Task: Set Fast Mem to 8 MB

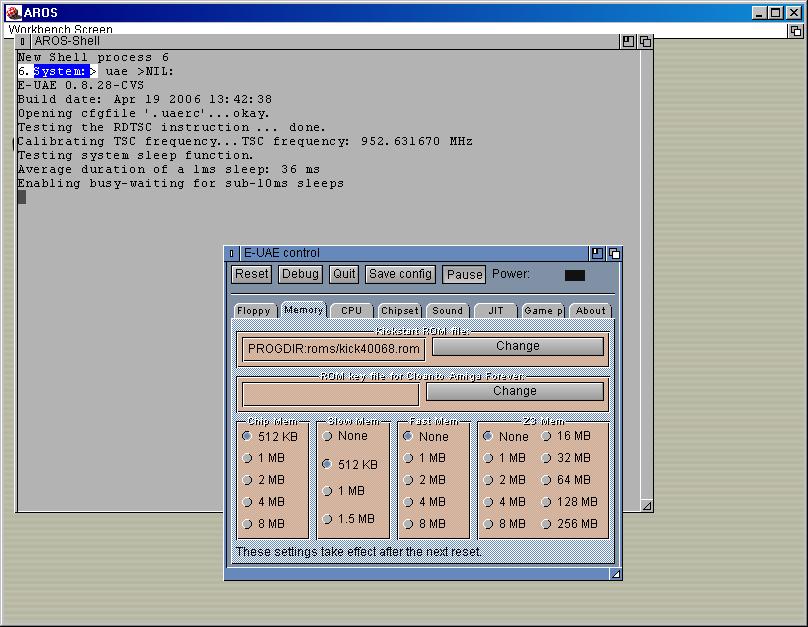Action: point(425,524)
